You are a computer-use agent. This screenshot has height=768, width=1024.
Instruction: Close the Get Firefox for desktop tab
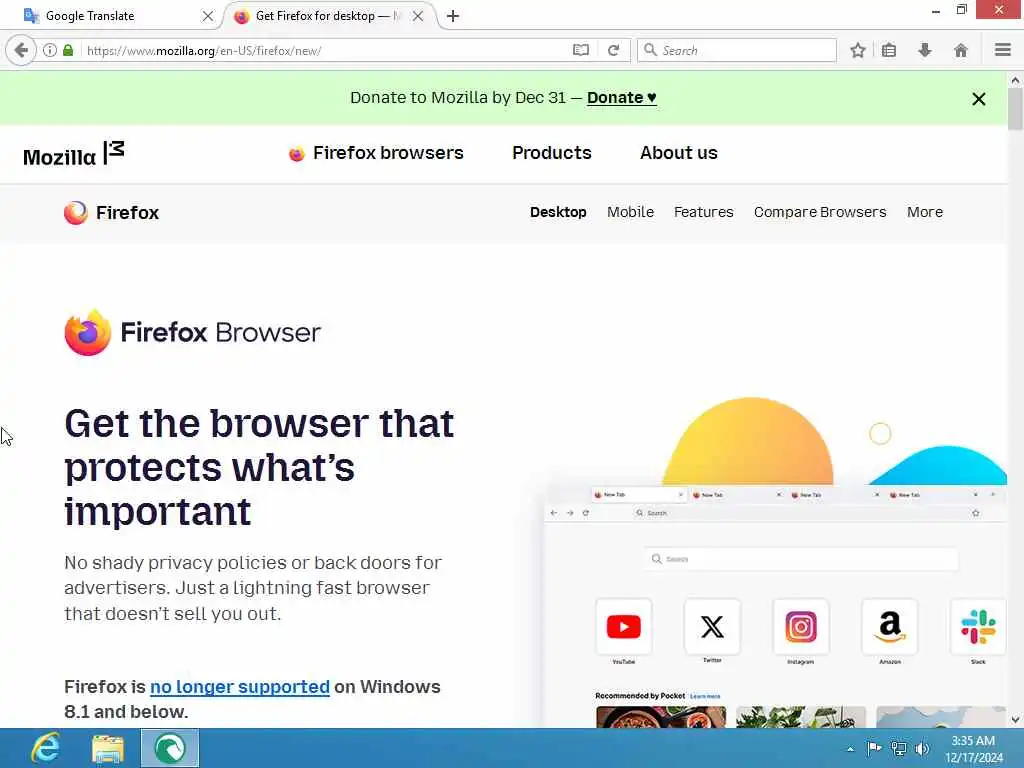tap(418, 16)
